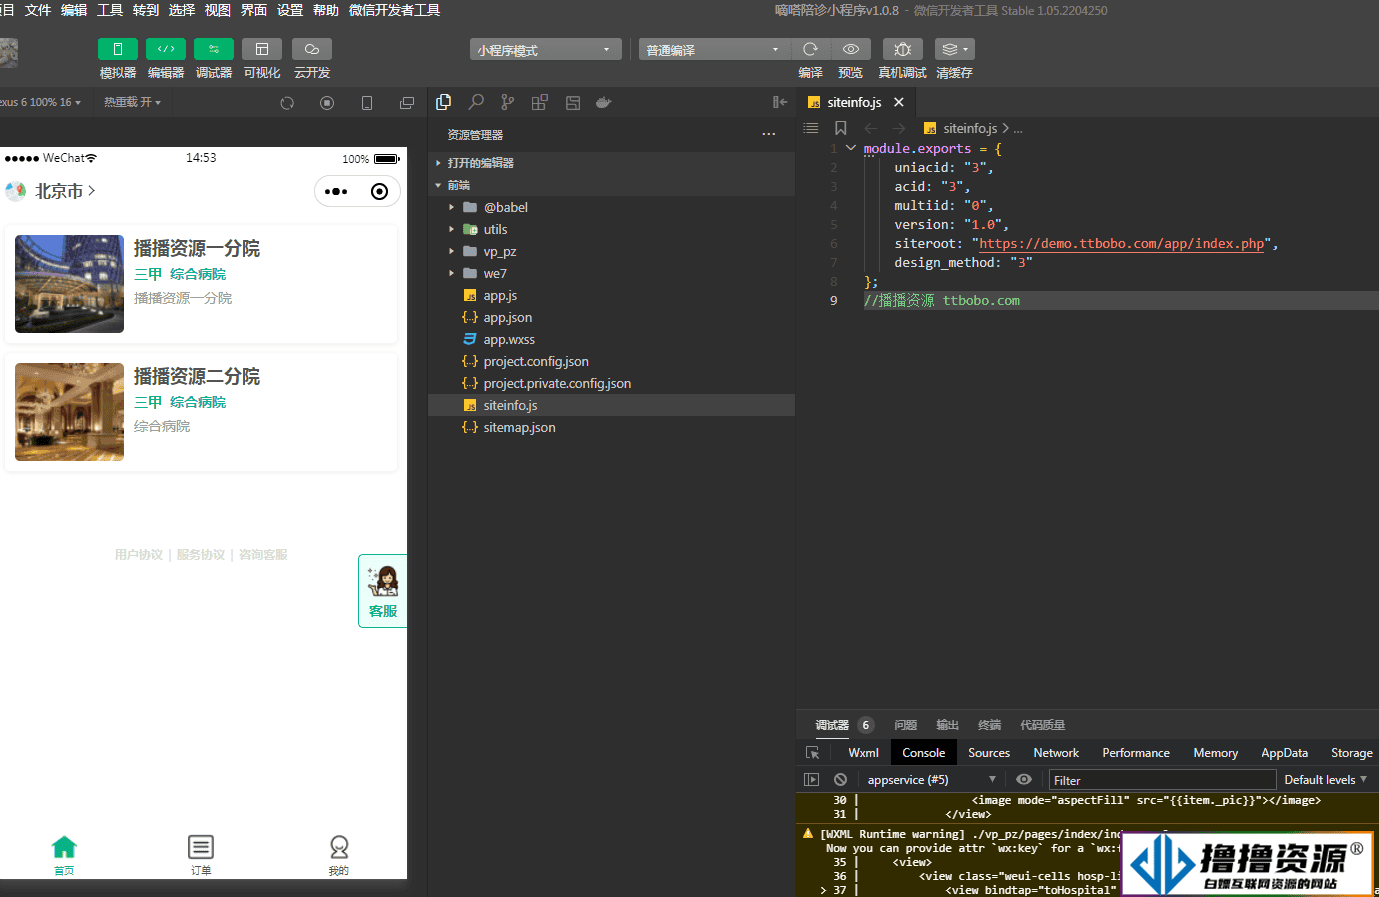This screenshot has height=897, width=1379.
Task: Click the compile refresh icon
Action: point(811,49)
